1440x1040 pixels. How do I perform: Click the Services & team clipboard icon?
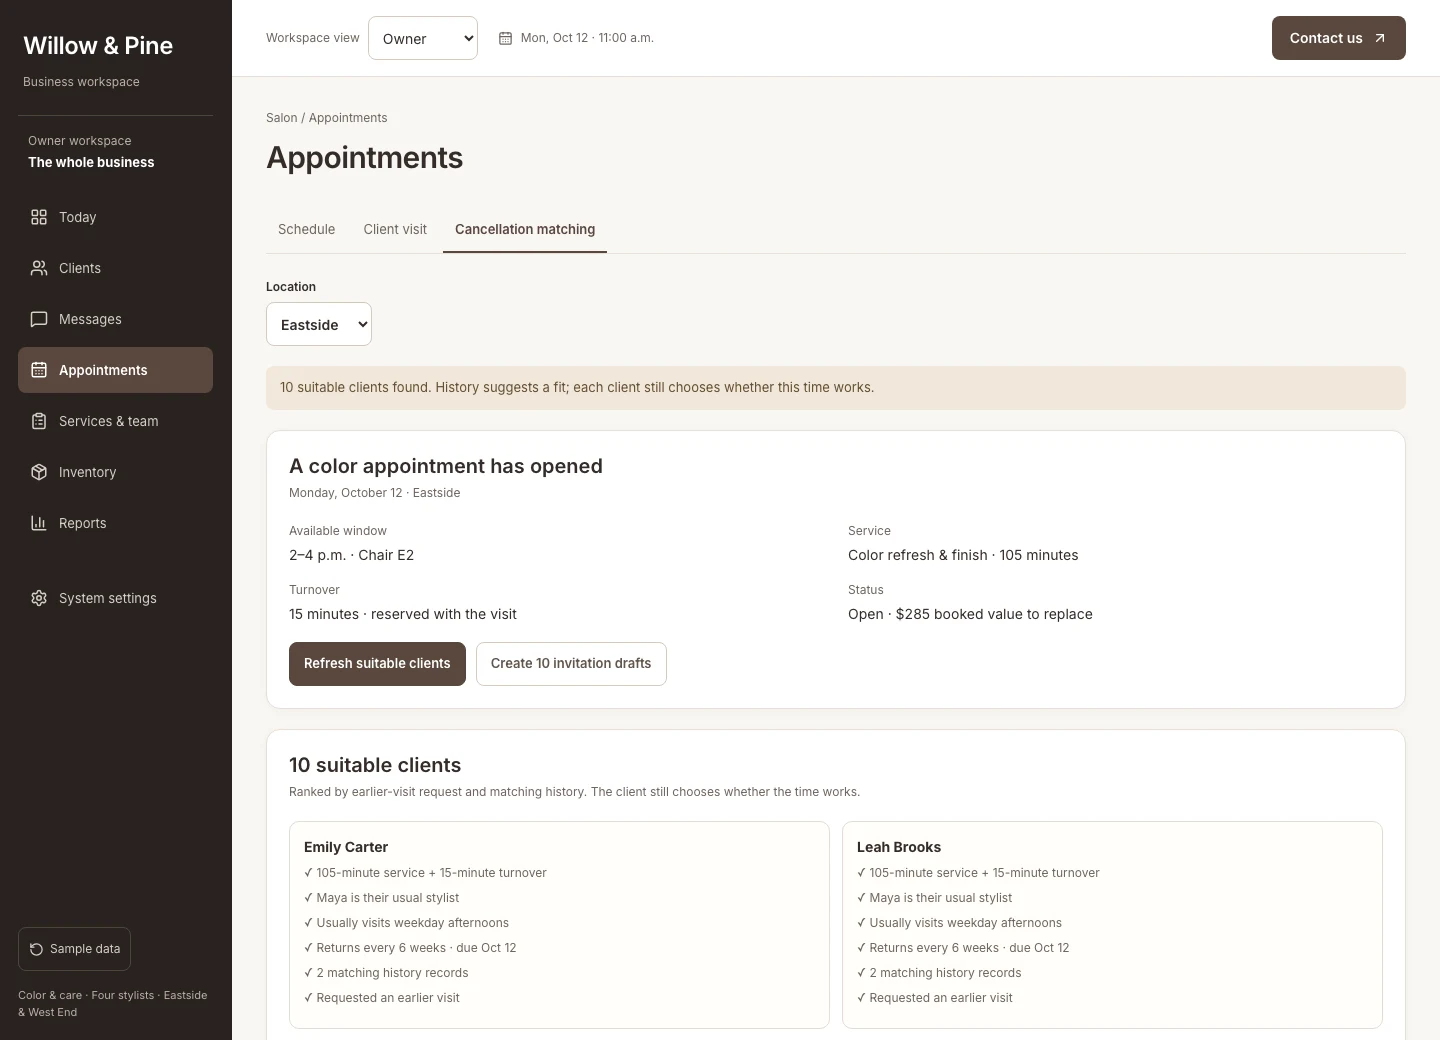[x=39, y=421]
